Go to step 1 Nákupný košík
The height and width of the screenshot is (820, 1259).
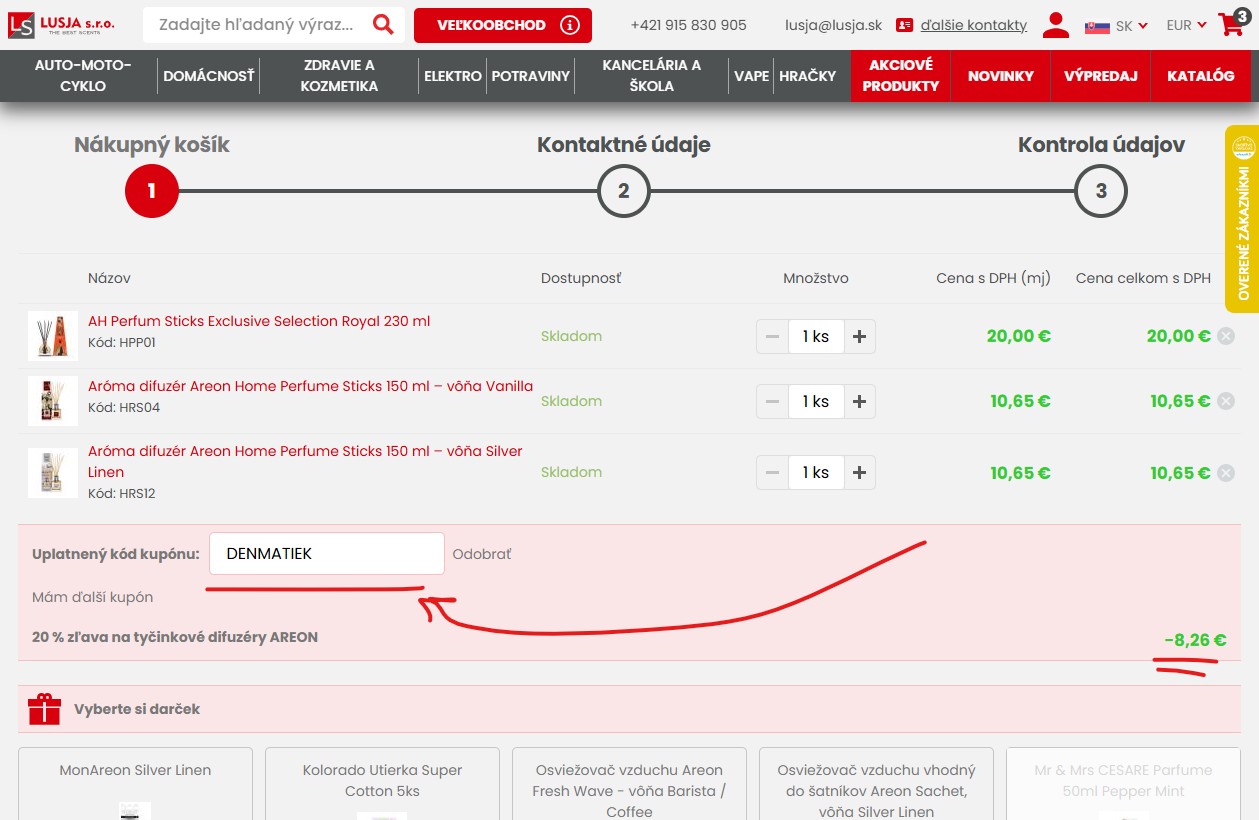click(x=152, y=190)
